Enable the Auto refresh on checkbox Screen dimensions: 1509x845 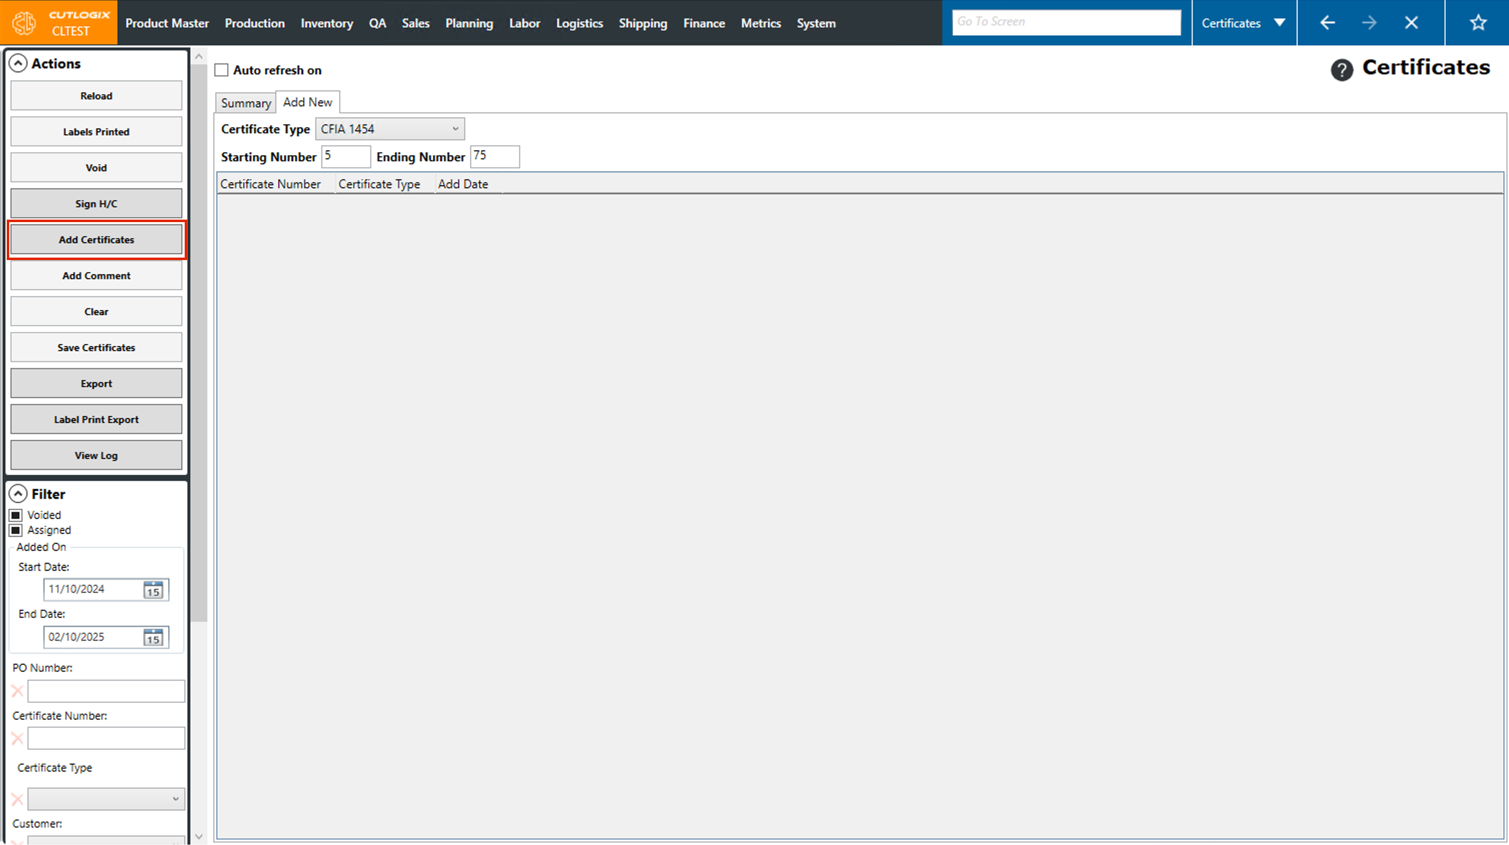(x=222, y=70)
